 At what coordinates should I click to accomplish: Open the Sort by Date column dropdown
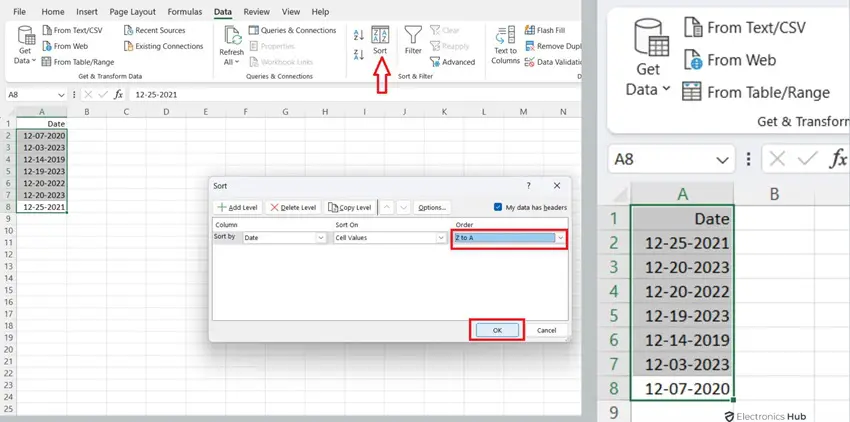[x=321, y=238]
